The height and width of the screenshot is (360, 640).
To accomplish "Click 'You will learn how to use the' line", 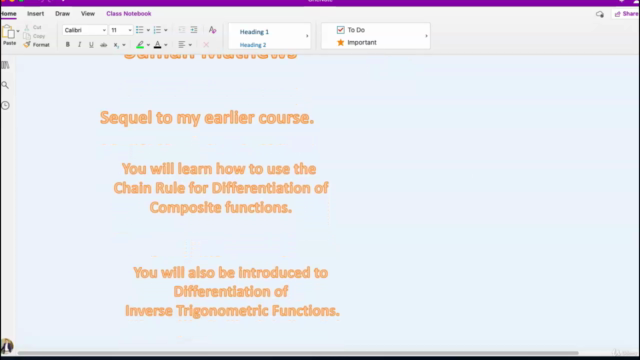I will [x=219, y=169].
